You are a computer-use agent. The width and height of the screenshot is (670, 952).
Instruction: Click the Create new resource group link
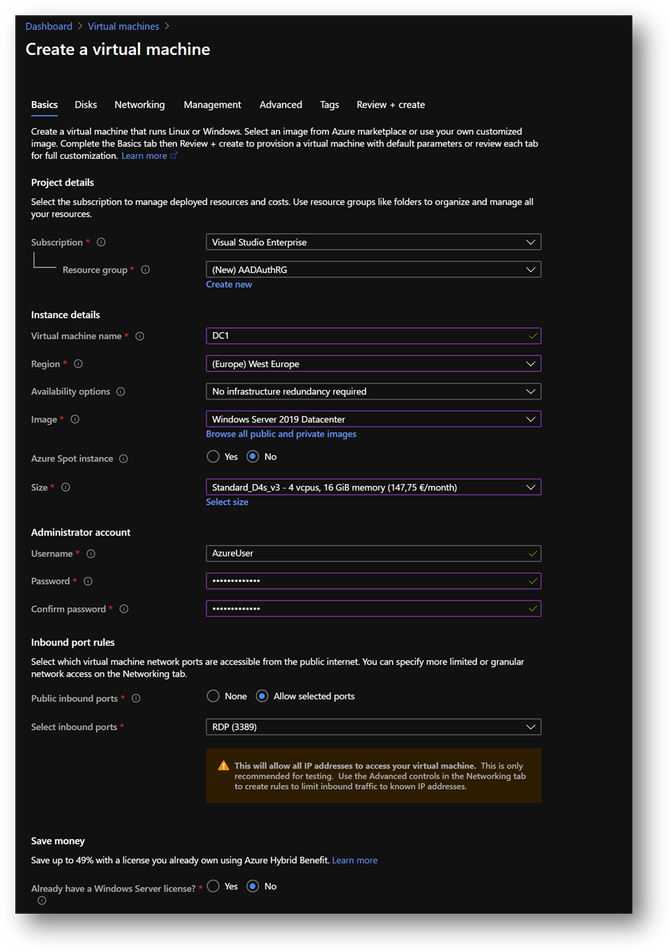tap(229, 285)
